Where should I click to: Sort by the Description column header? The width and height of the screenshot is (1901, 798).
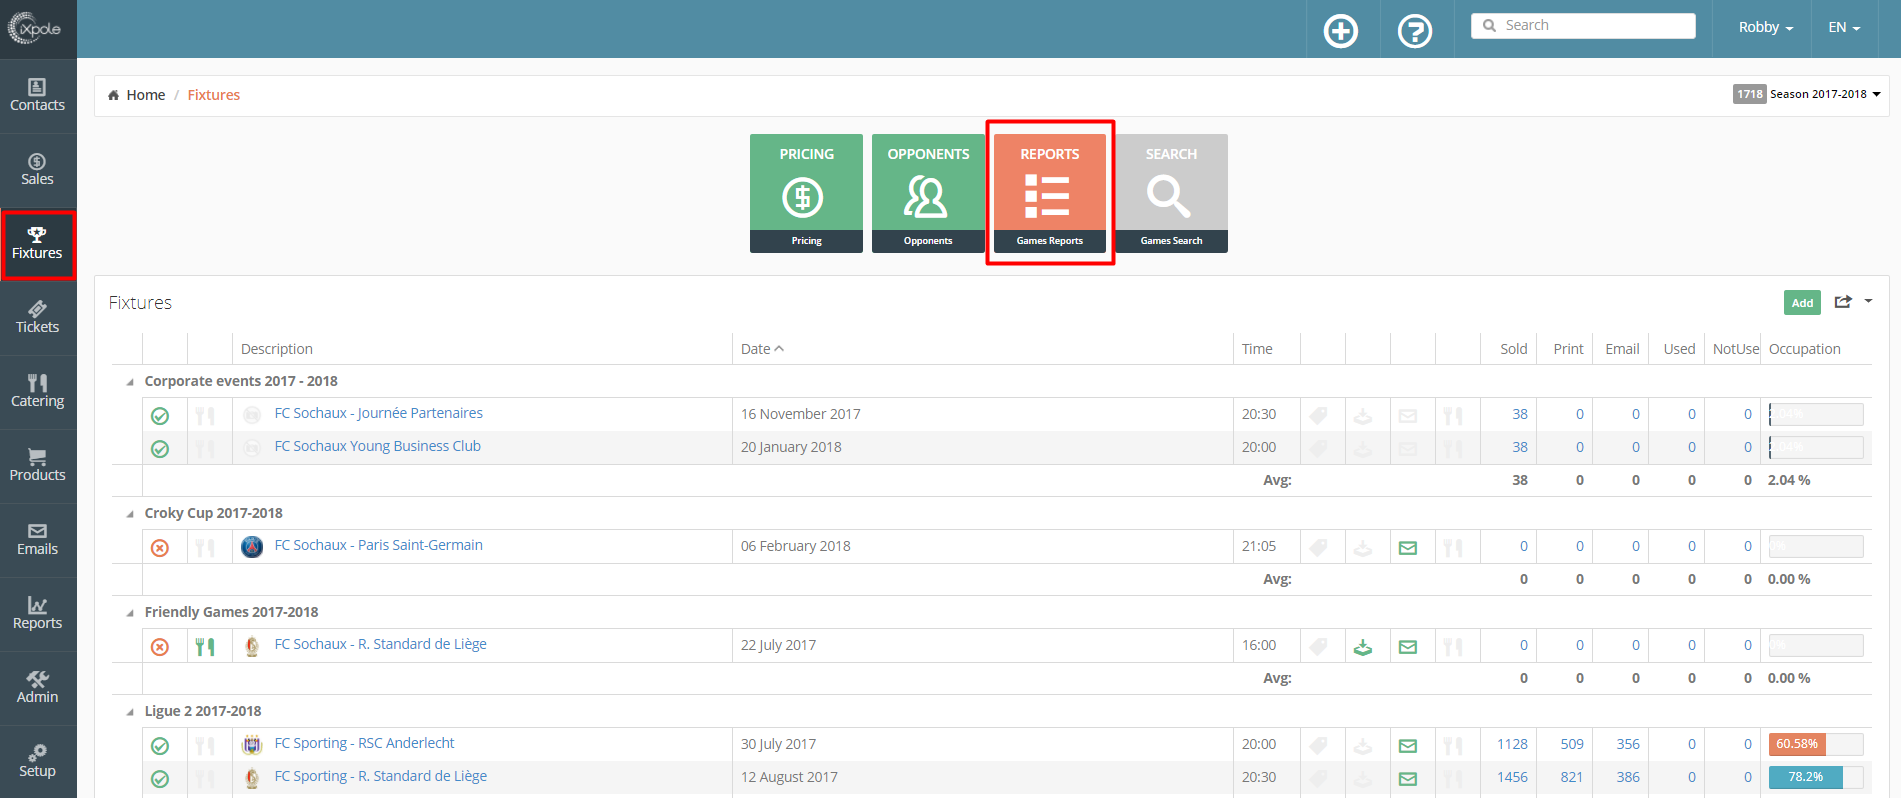[277, 349]
